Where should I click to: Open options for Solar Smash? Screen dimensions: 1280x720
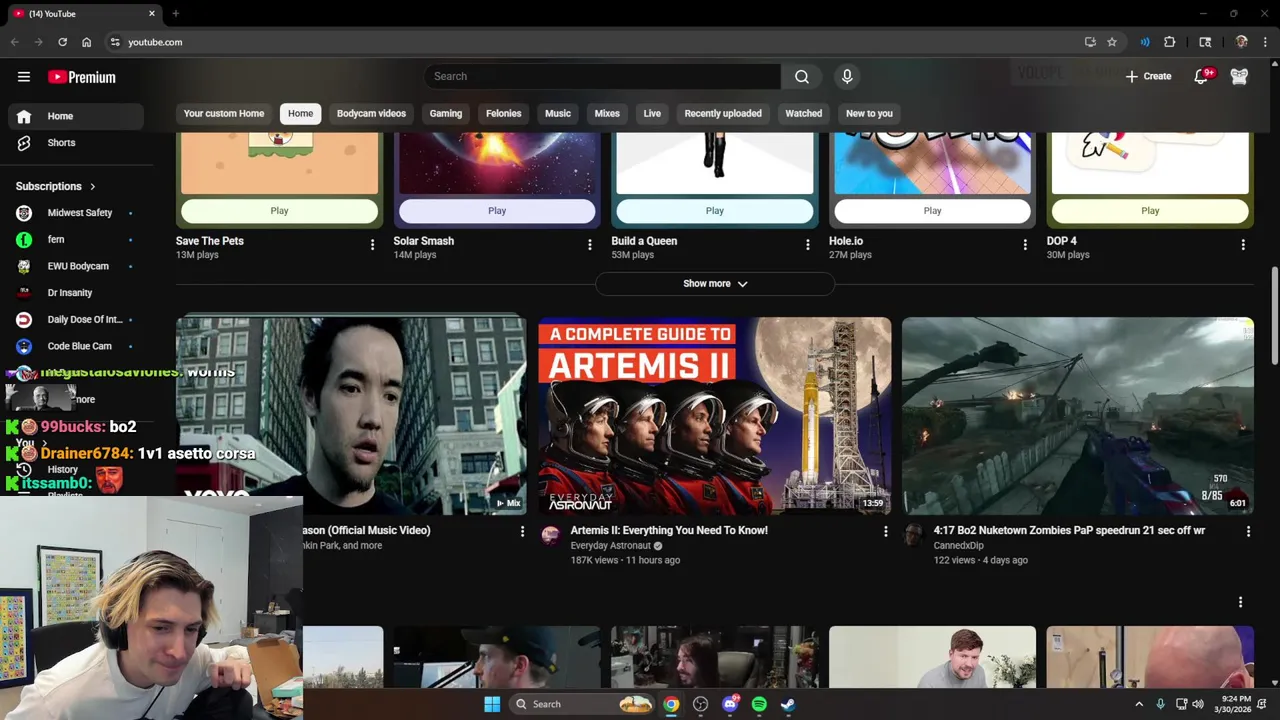590,245
